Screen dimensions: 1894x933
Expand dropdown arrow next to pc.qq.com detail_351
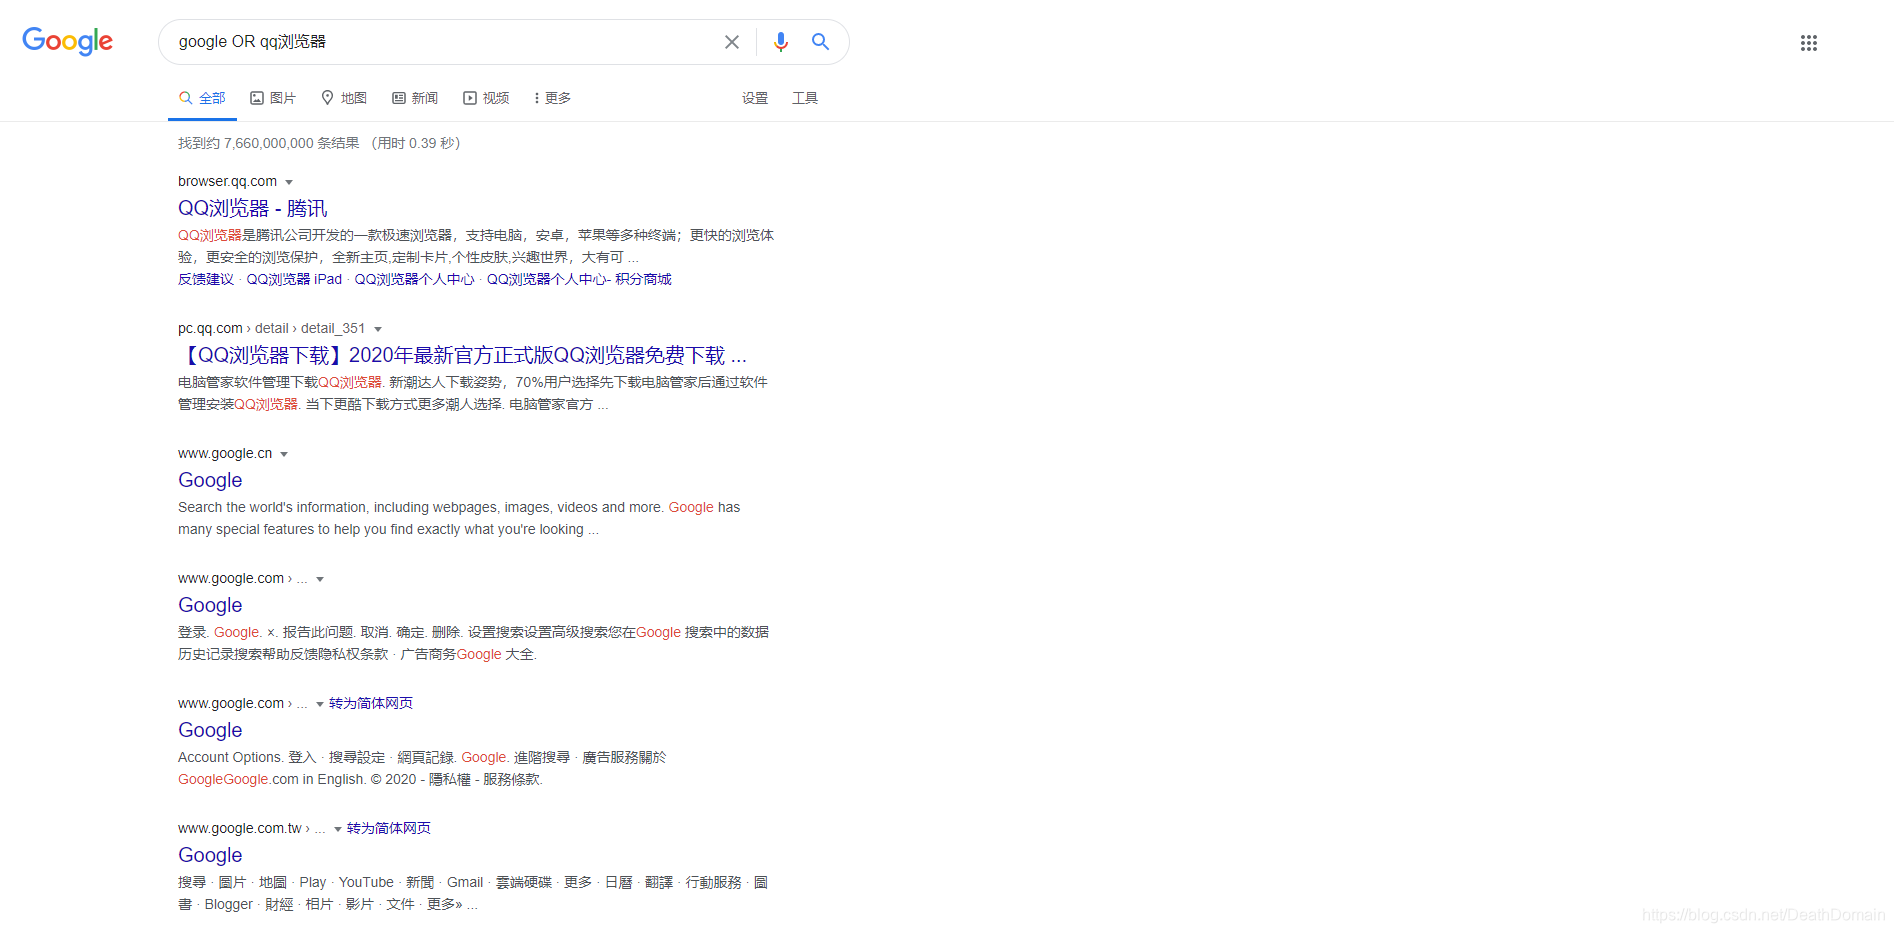[378, 329]
